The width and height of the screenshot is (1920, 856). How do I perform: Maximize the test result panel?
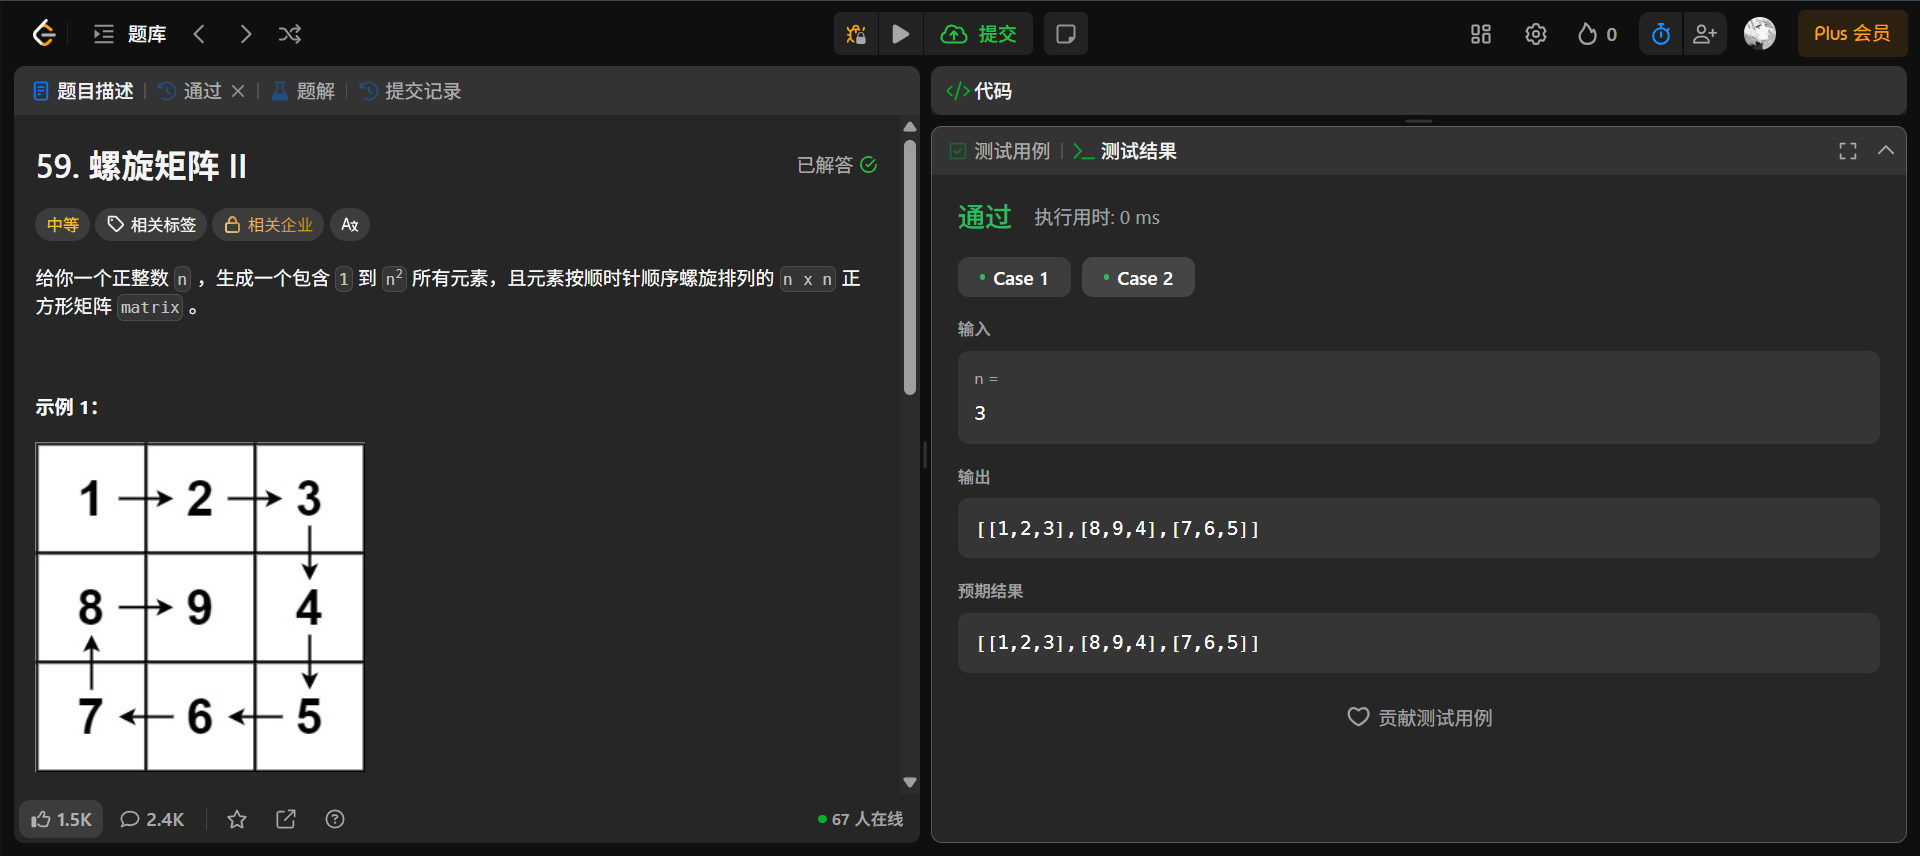tap(1848, 151)
